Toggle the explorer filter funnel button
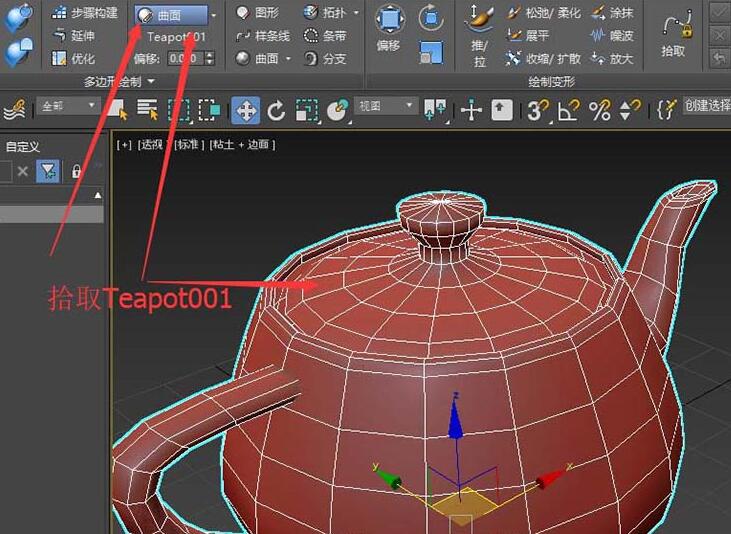Viewport: 731px width, 534px height. tap(48, 171)
